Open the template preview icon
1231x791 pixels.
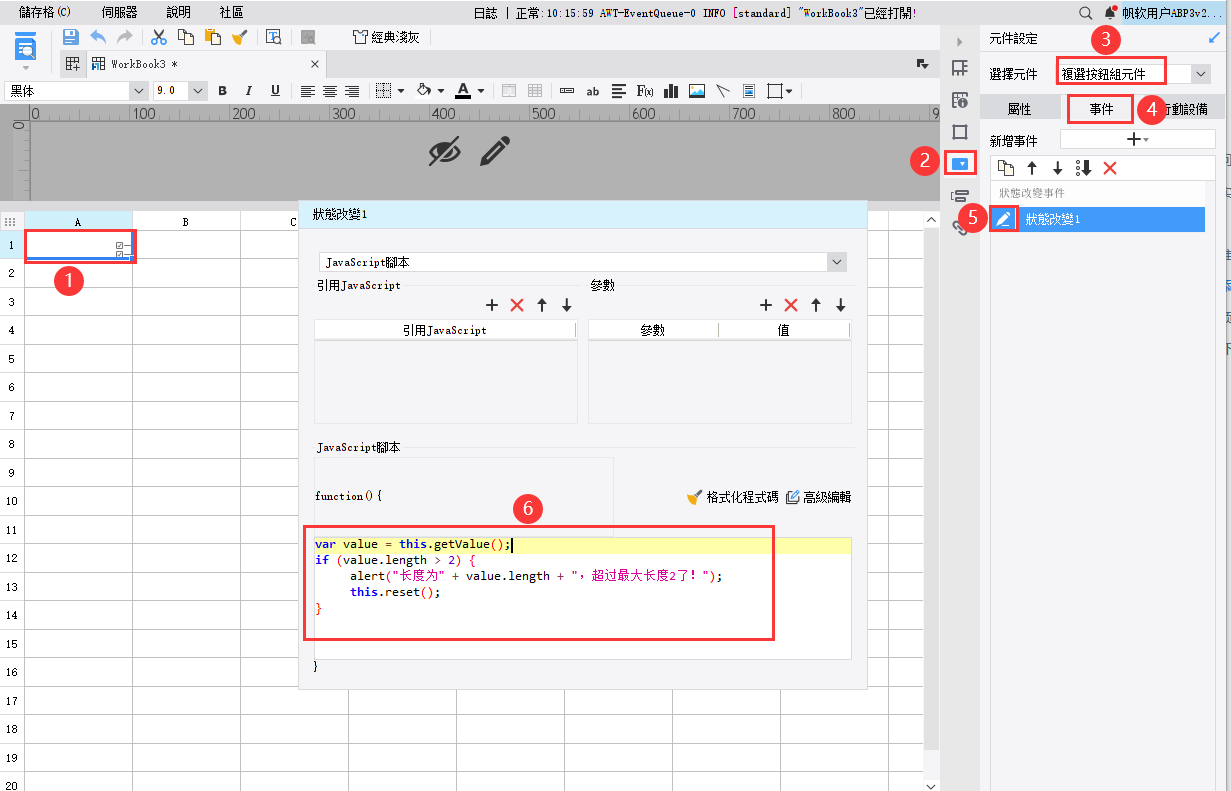tap(274, 37)
